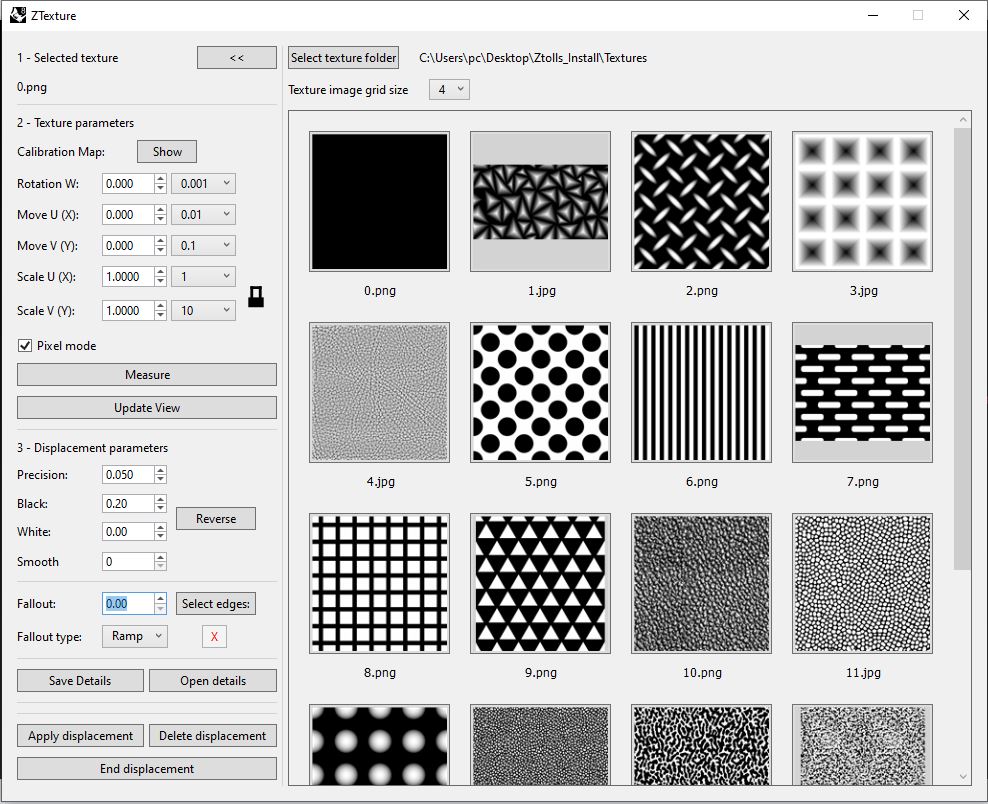The image size is (988, 804).
Task: Enable or disable Pixel mode checkbox
Action: [x=25, y=345]
